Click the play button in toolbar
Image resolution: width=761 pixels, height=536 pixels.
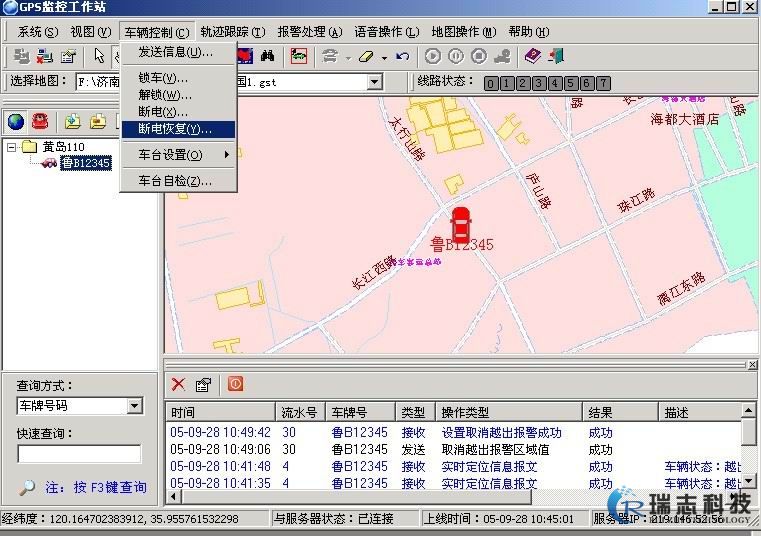pyautogui.click(x=433, y=56)
